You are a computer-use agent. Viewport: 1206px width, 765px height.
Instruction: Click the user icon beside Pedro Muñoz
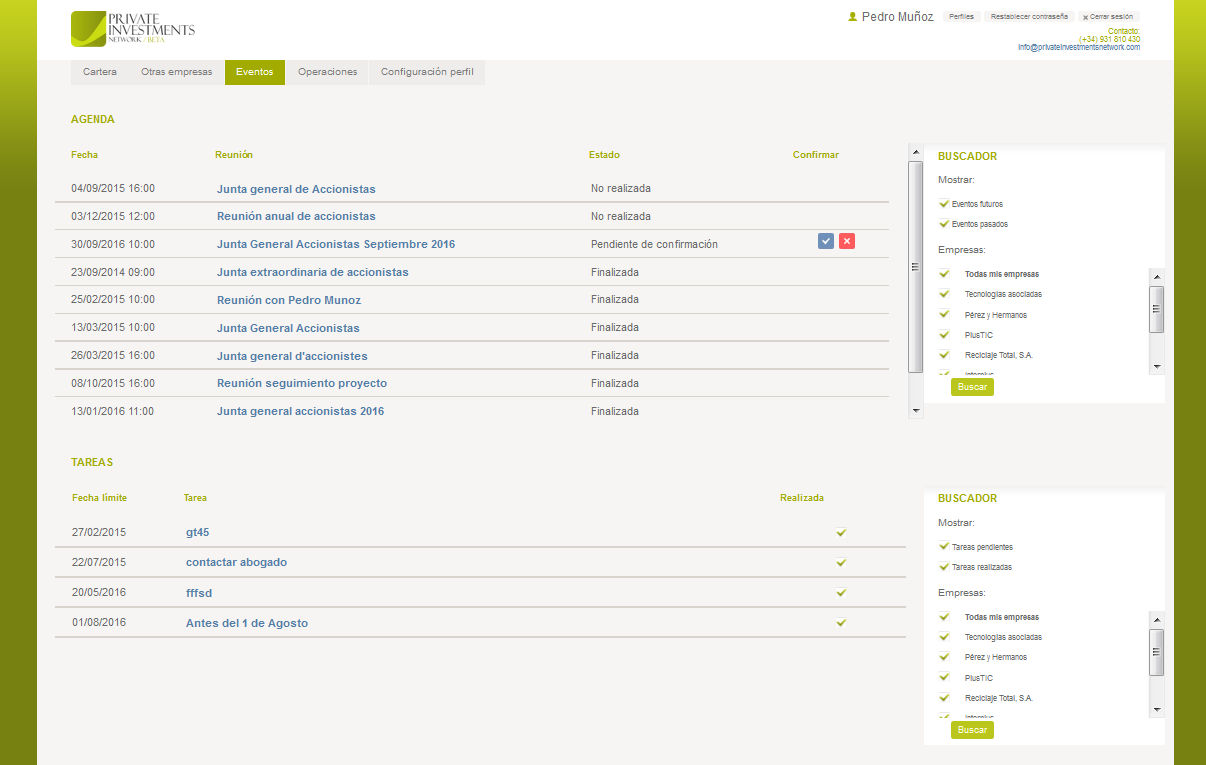(852, 17)
